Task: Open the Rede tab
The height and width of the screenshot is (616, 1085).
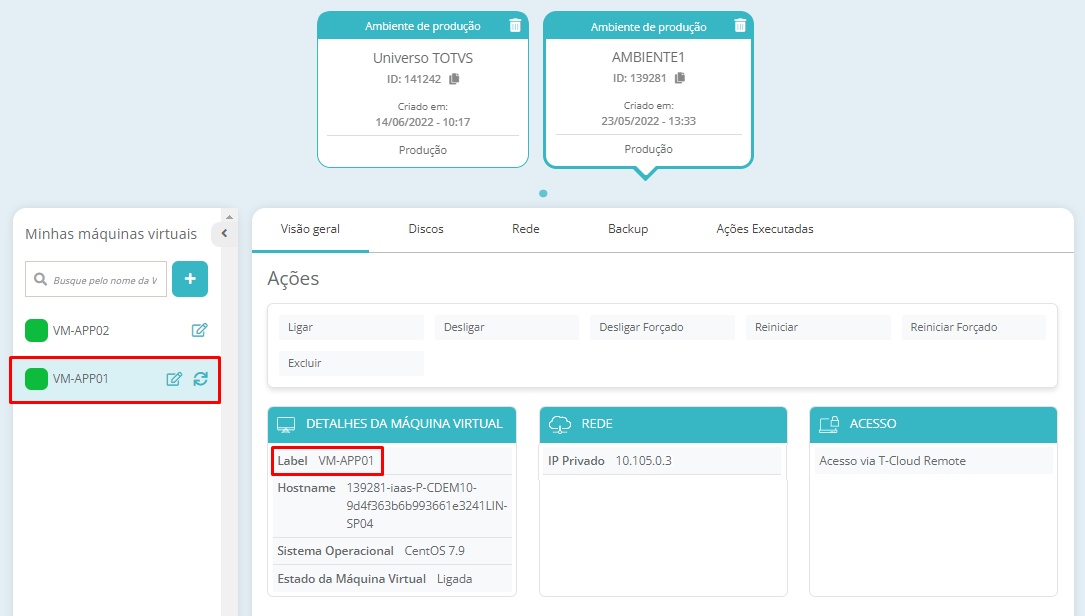Action: pyautogui.click(x=525, y=229)
